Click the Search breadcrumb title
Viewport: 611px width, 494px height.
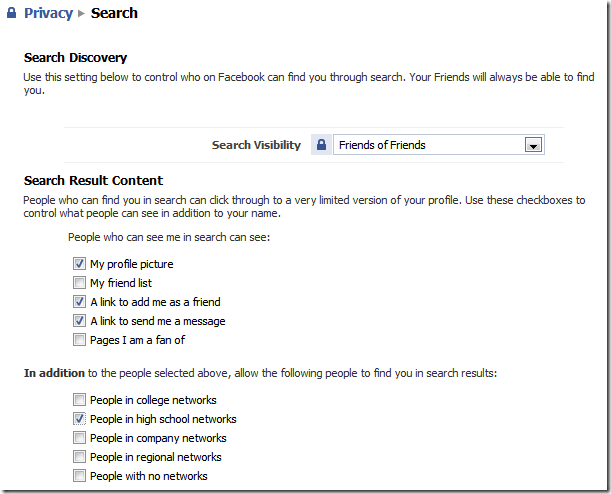tap(114, 13)
